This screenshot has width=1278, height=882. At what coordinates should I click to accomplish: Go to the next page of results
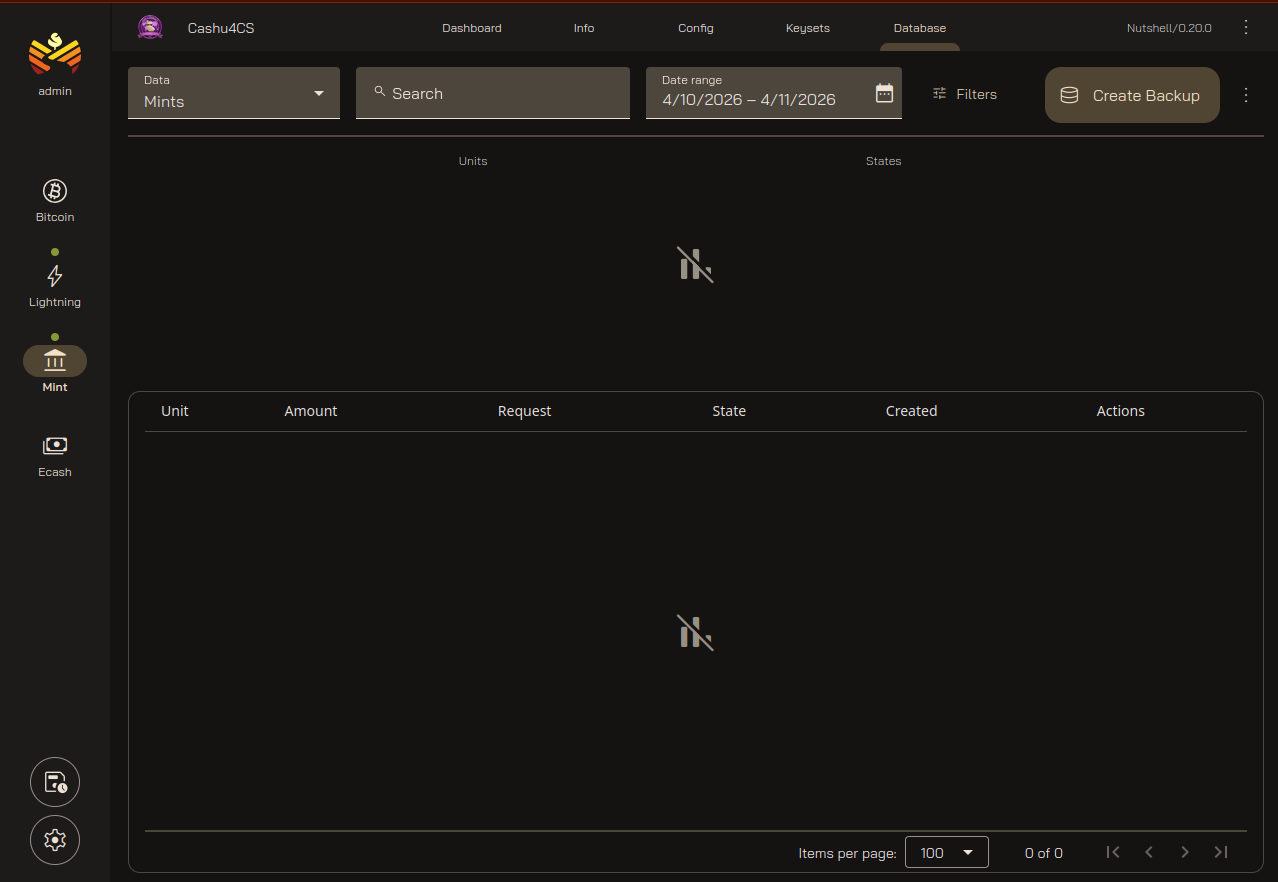(x=1184, y=852)
